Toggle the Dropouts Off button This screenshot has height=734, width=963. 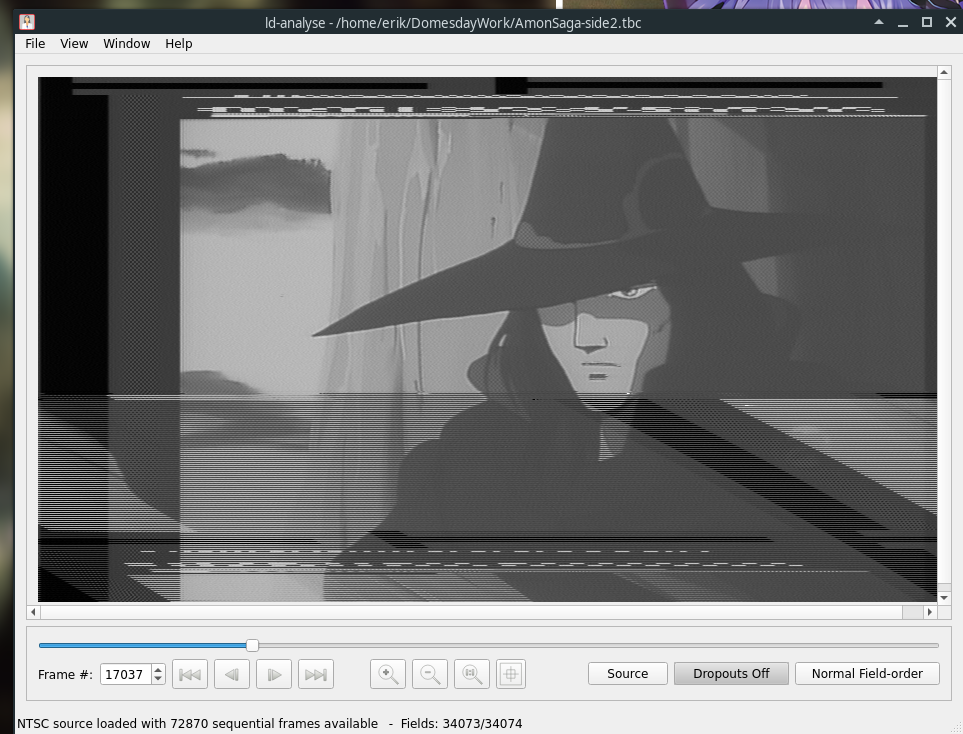coord(731,673)
